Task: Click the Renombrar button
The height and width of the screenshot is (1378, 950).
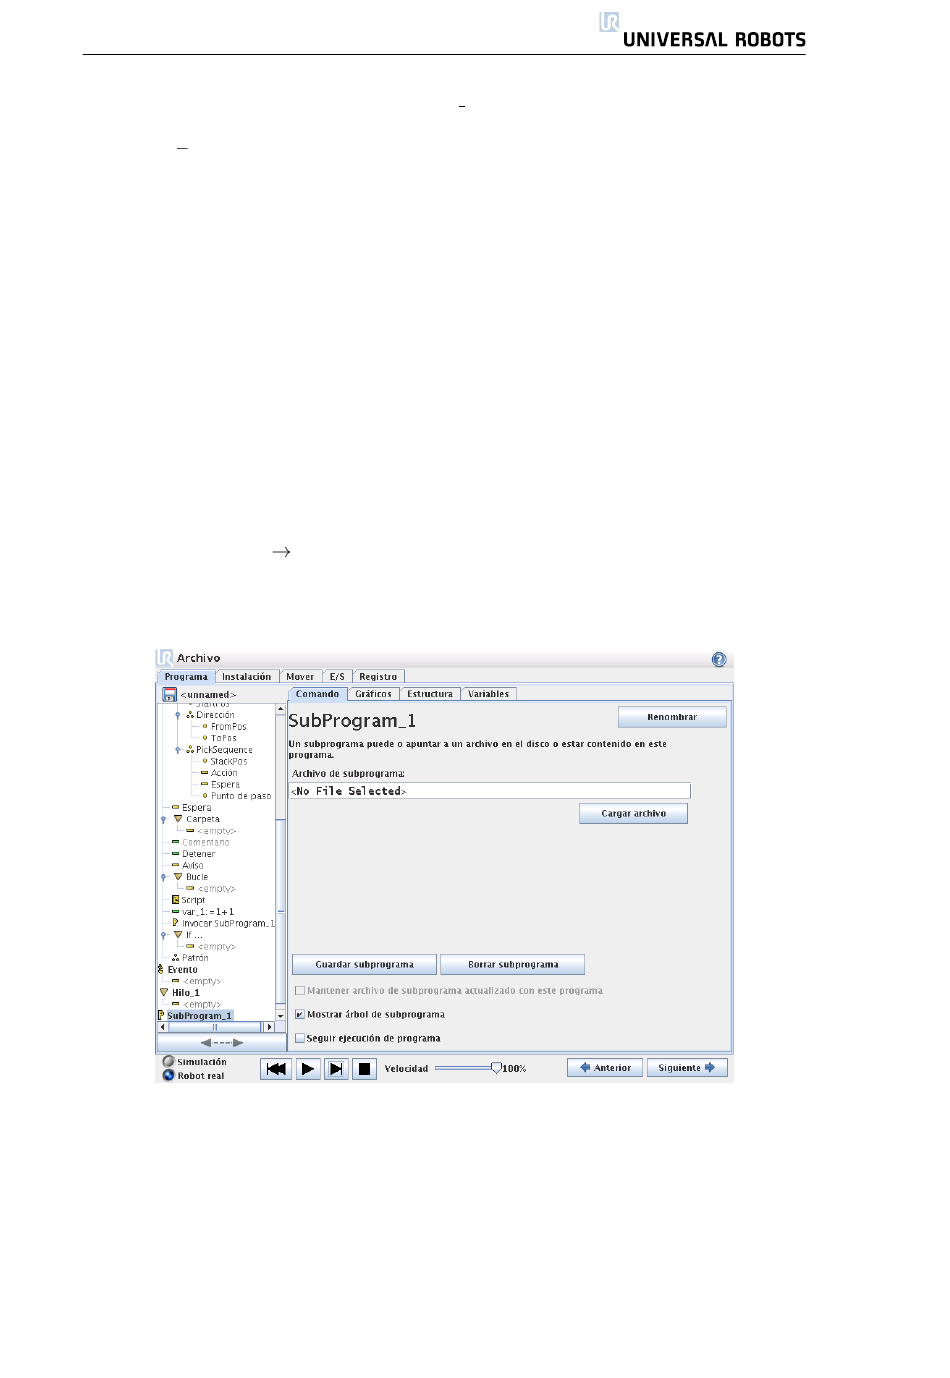Action: [672, 717]
